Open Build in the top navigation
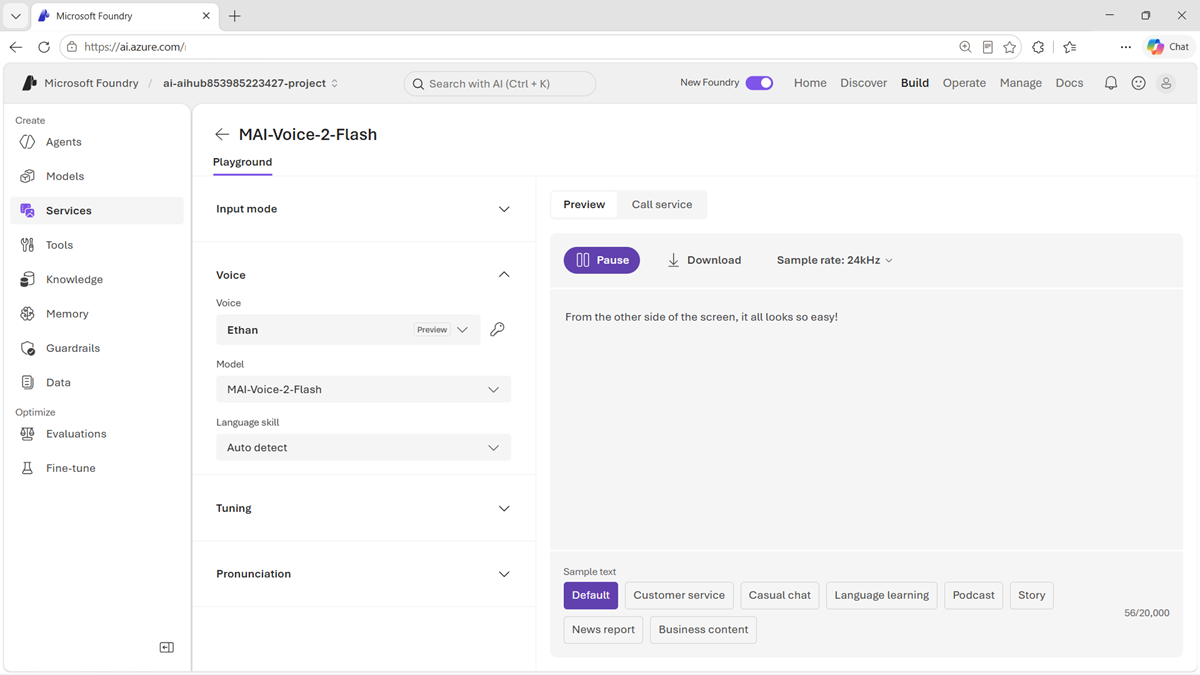 coord(915,83)
